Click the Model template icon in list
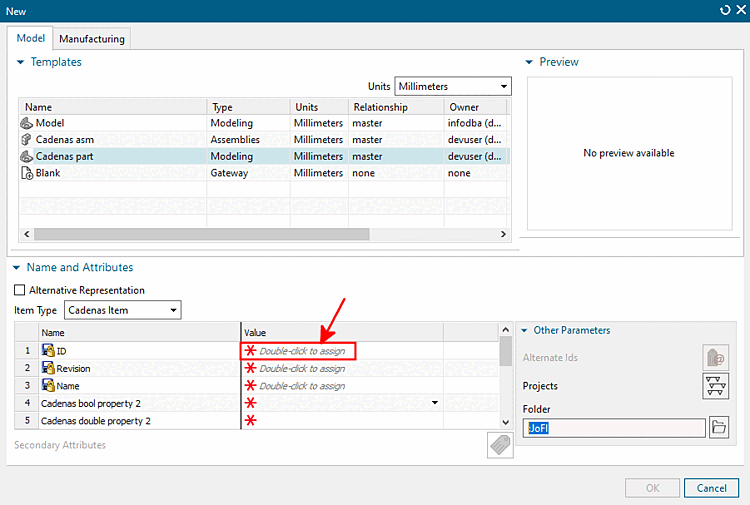750x505 pixels. pyautogui.click(x=26, y=123)
